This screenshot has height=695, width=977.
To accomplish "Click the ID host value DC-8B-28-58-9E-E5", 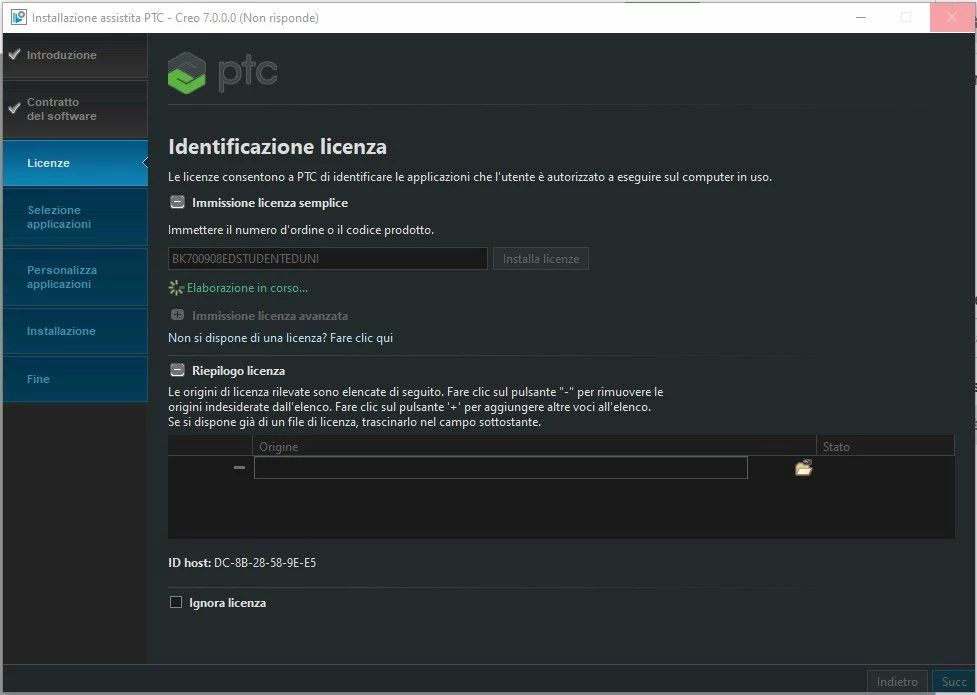I will [265, 563].
